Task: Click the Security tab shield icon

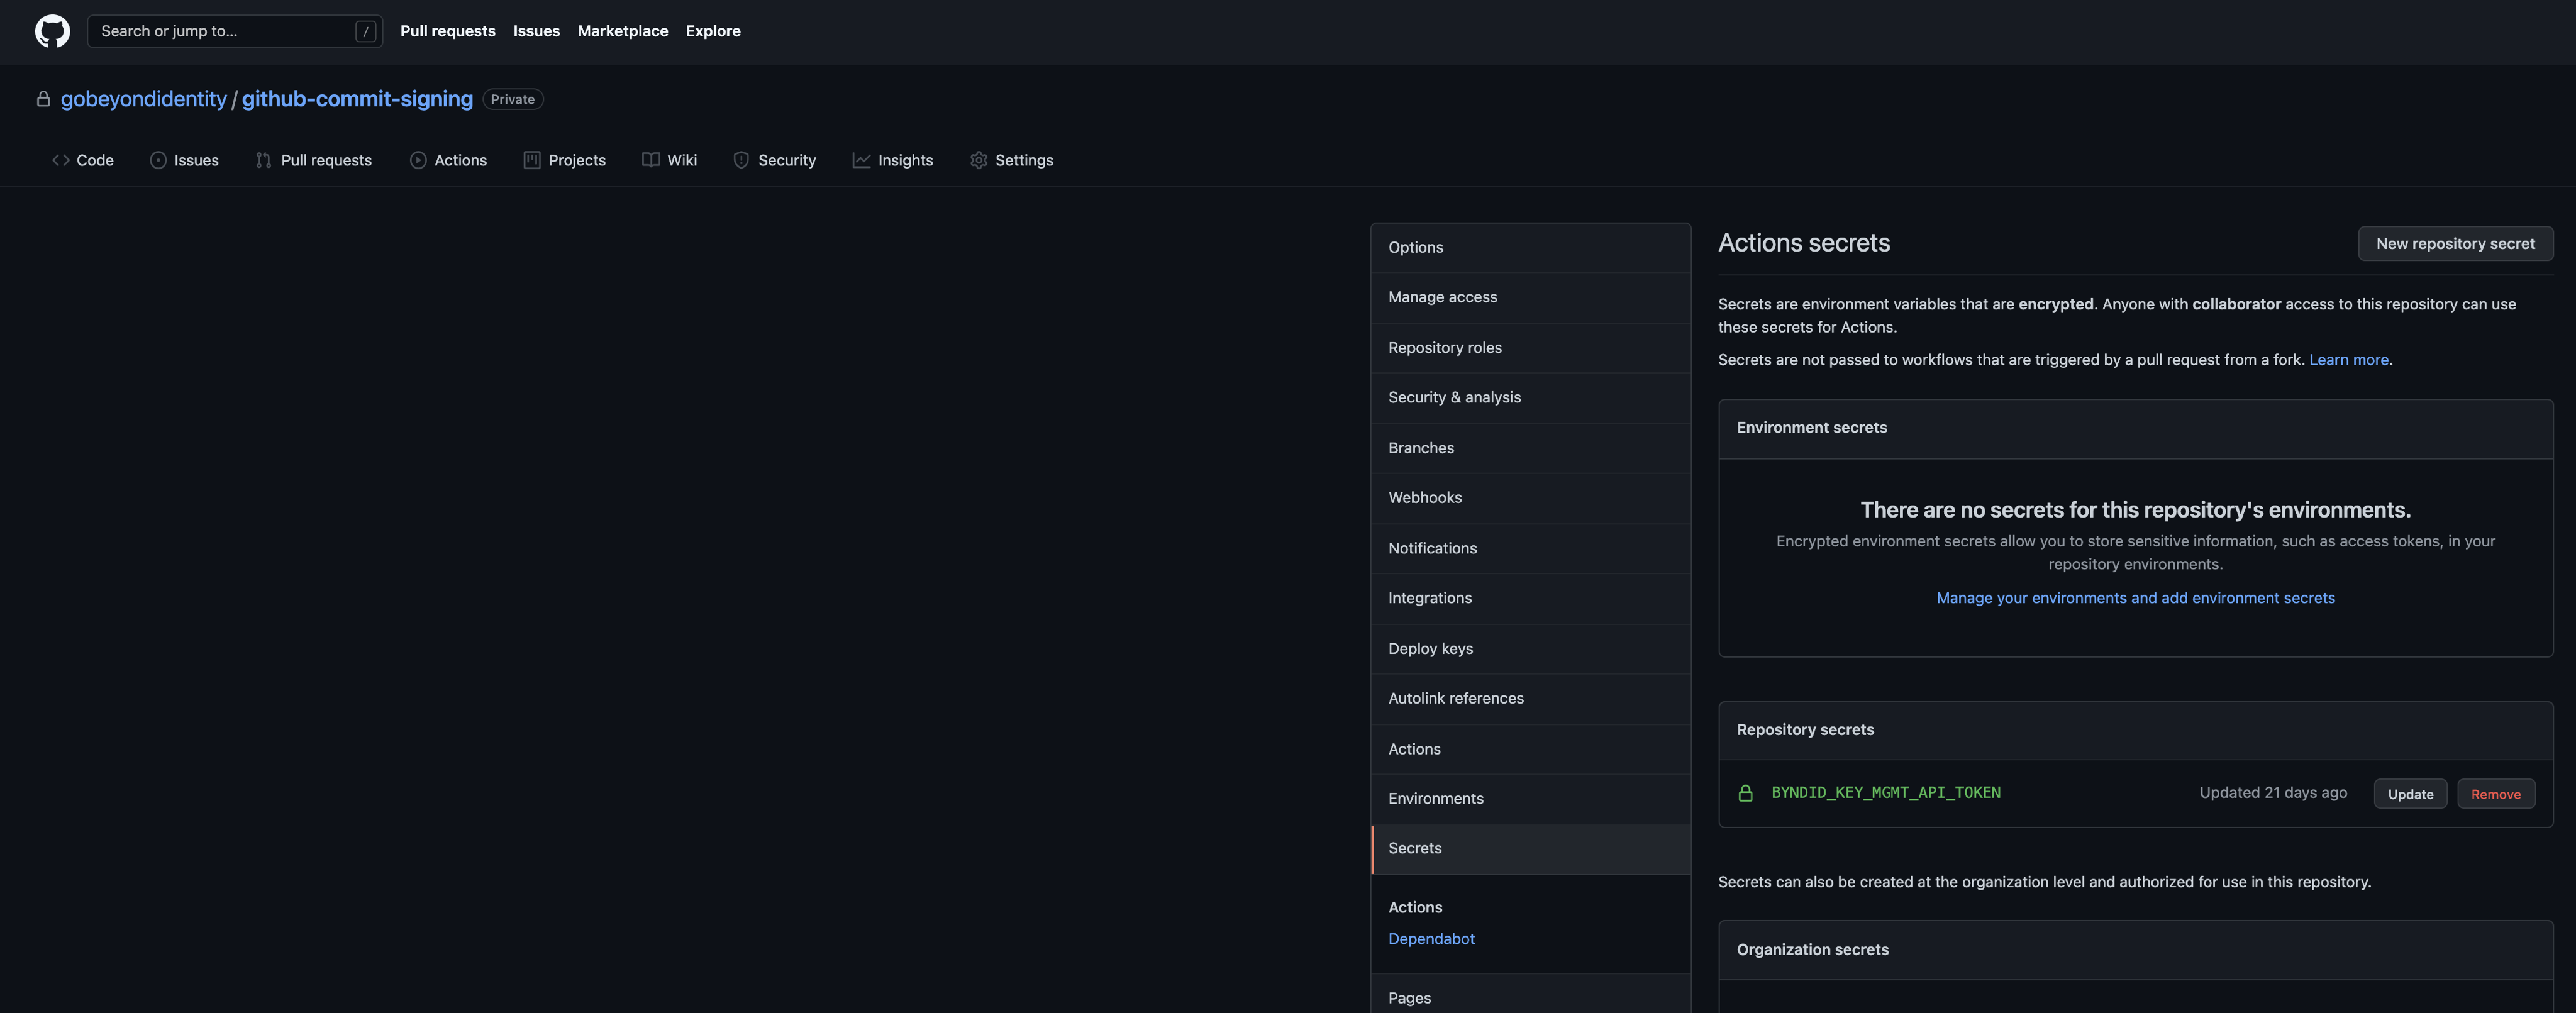Action: pyautogui.click(x=741, y=160)
